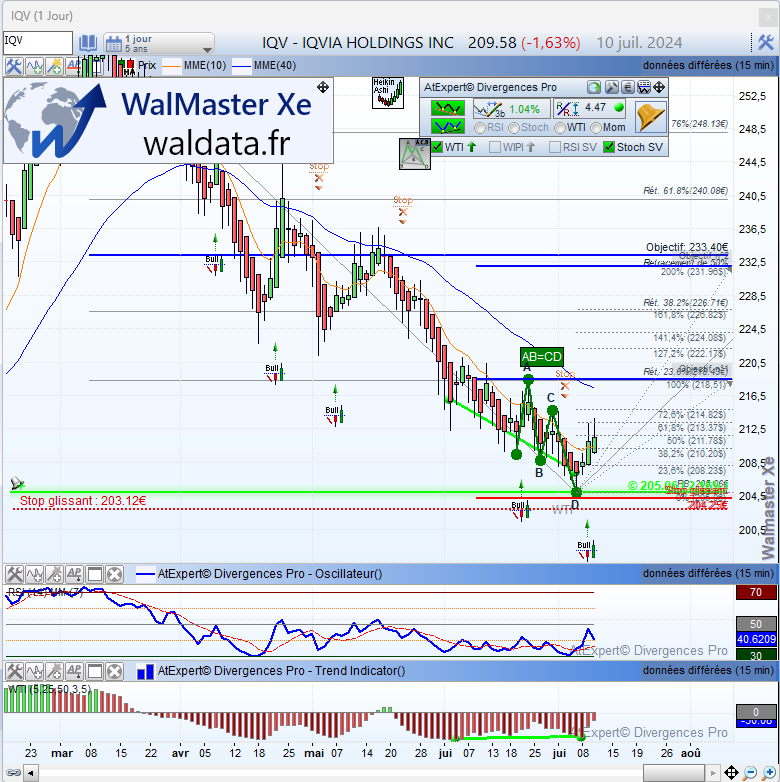Zoom out using the minus magnifier icon
This screenshot has height=782, width=780.
tap(750, 773)
